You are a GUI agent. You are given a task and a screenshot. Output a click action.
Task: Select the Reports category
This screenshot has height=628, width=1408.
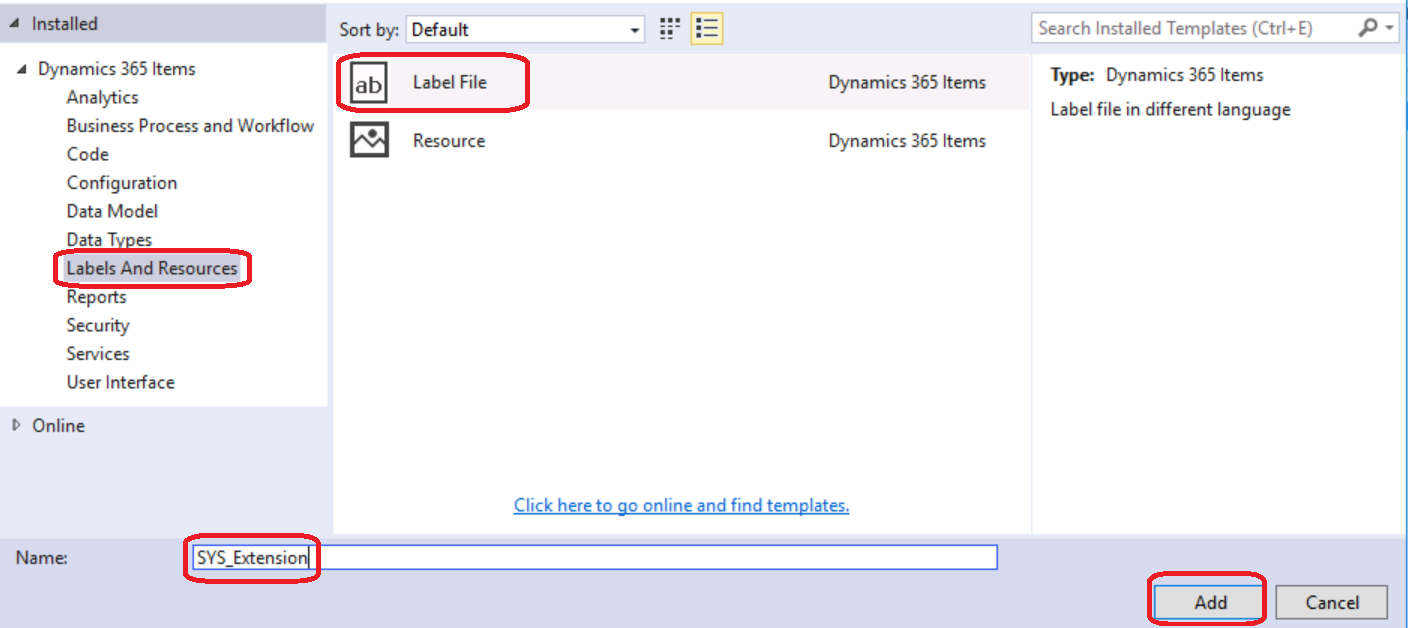(x=96, y=297)
